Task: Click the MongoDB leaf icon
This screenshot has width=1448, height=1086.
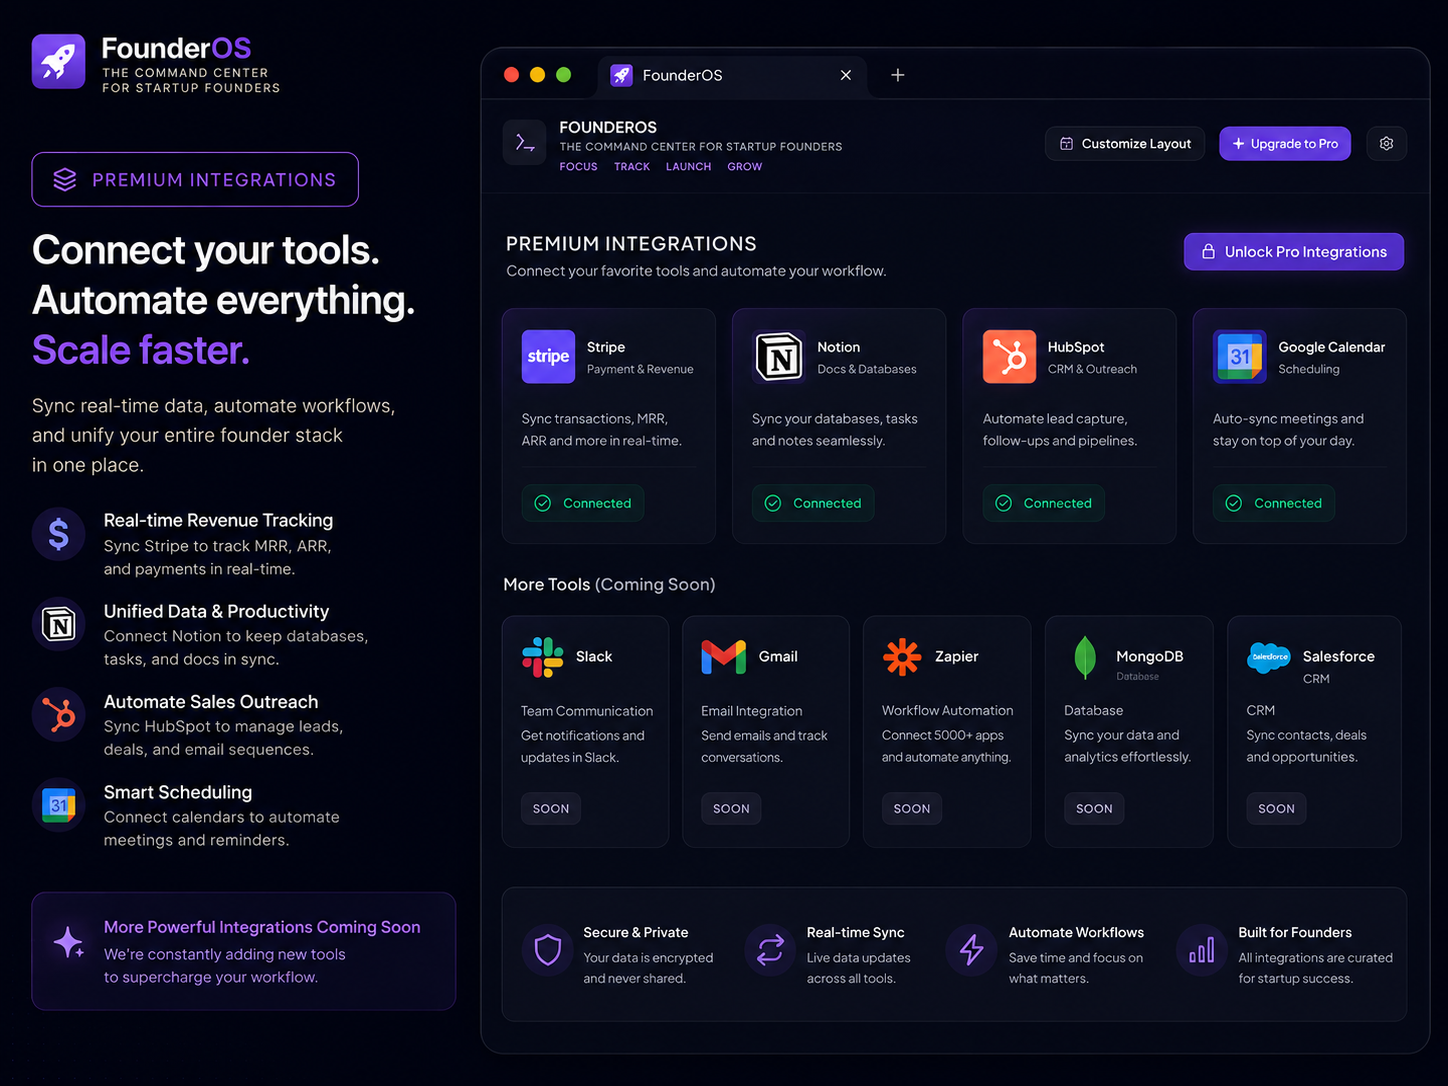Action: point(1084,658)
